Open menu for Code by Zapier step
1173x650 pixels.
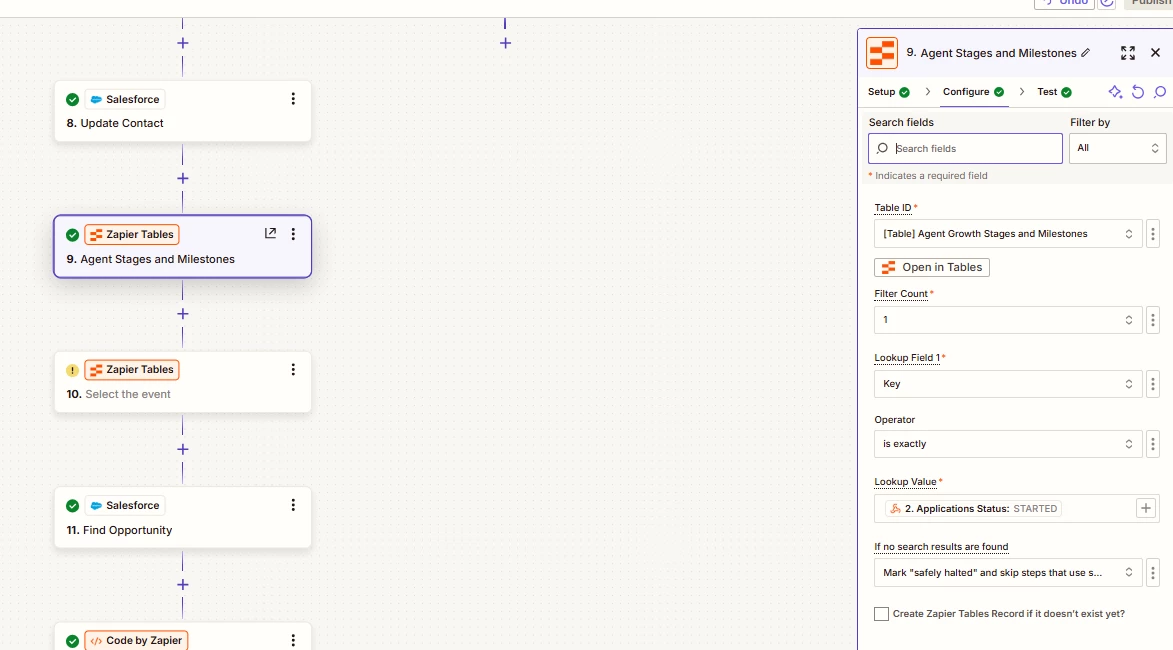(x=293, y=640)
